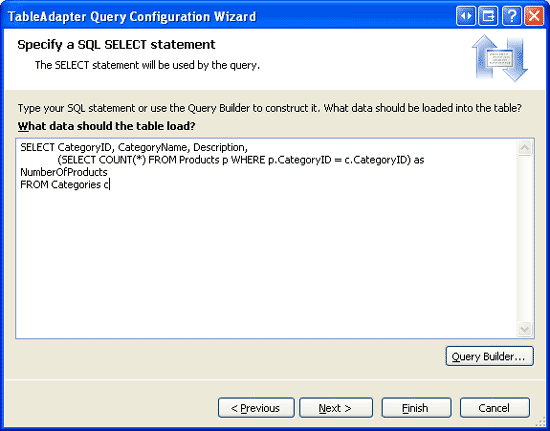Screen dimensions: 550x431
Task: Click on the word COUNT(*) in query
Action: click(x=122, y=160)
